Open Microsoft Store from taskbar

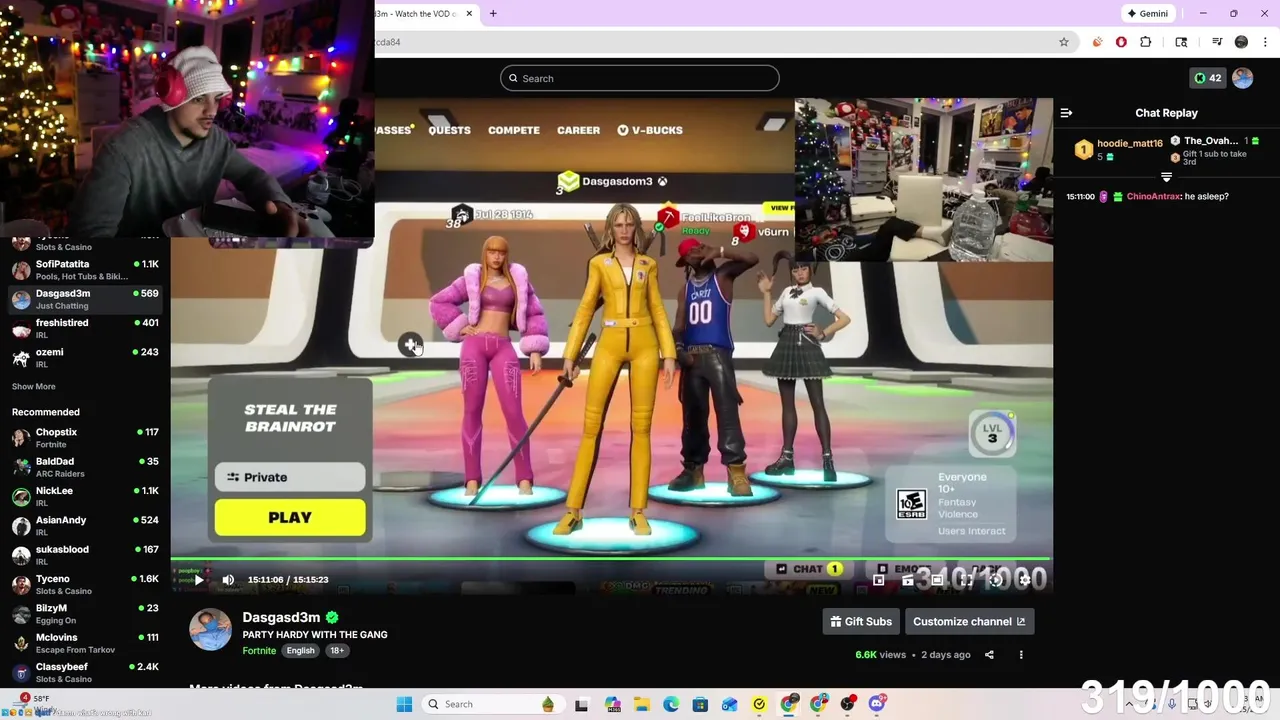[700, 704]
